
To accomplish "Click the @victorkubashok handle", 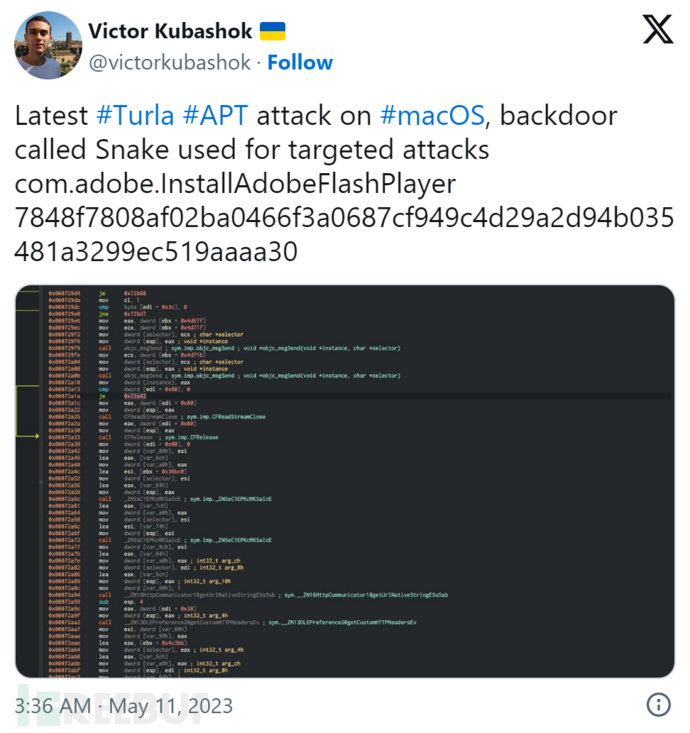I will (171, 62).
